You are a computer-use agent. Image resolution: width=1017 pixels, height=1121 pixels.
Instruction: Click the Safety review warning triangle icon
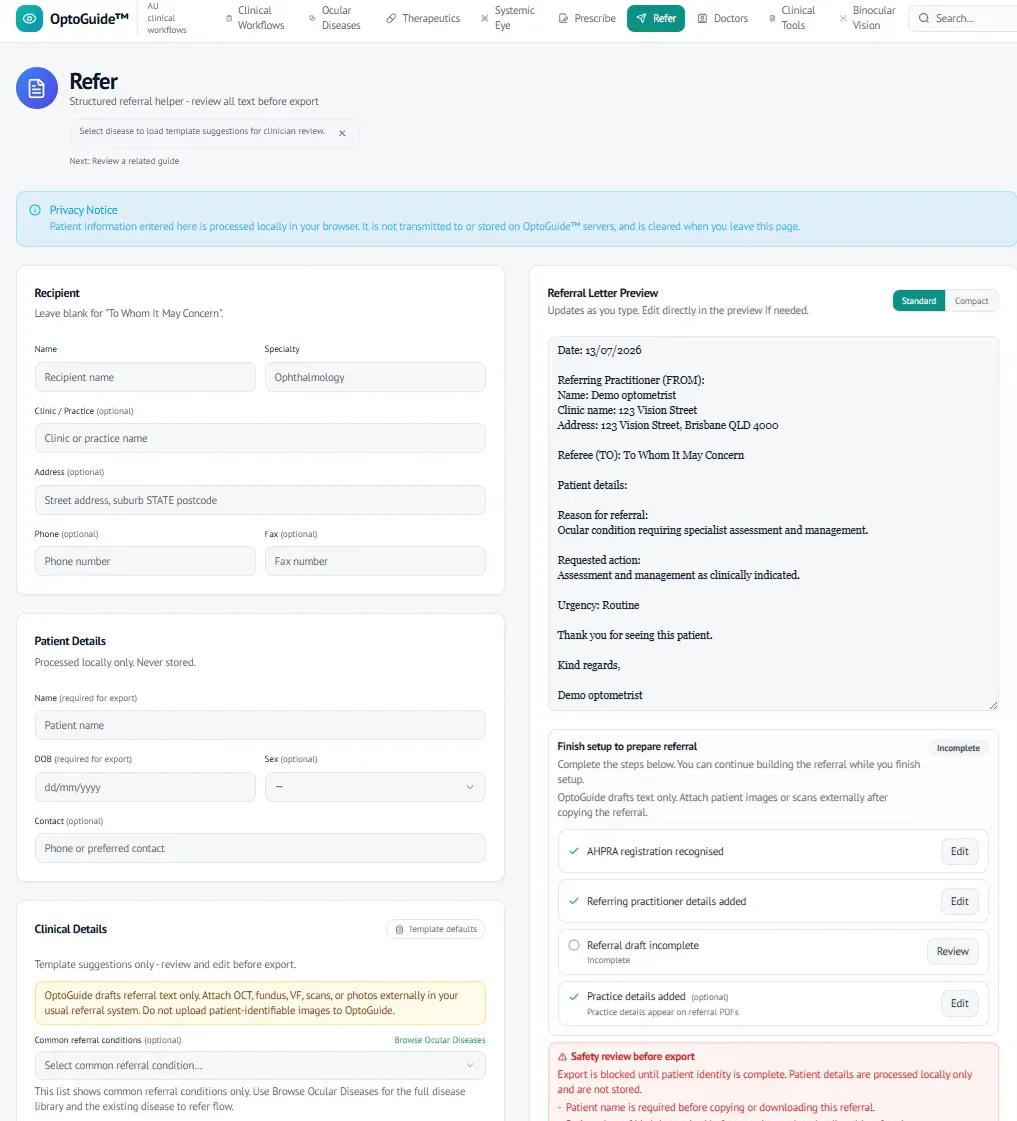[x=562, y=1057]
